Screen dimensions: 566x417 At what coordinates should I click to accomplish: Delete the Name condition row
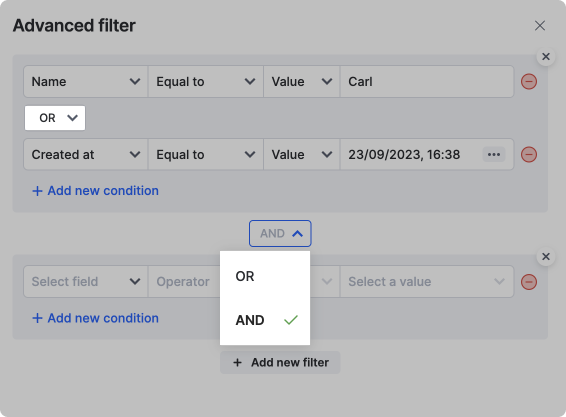click(529, 82)
